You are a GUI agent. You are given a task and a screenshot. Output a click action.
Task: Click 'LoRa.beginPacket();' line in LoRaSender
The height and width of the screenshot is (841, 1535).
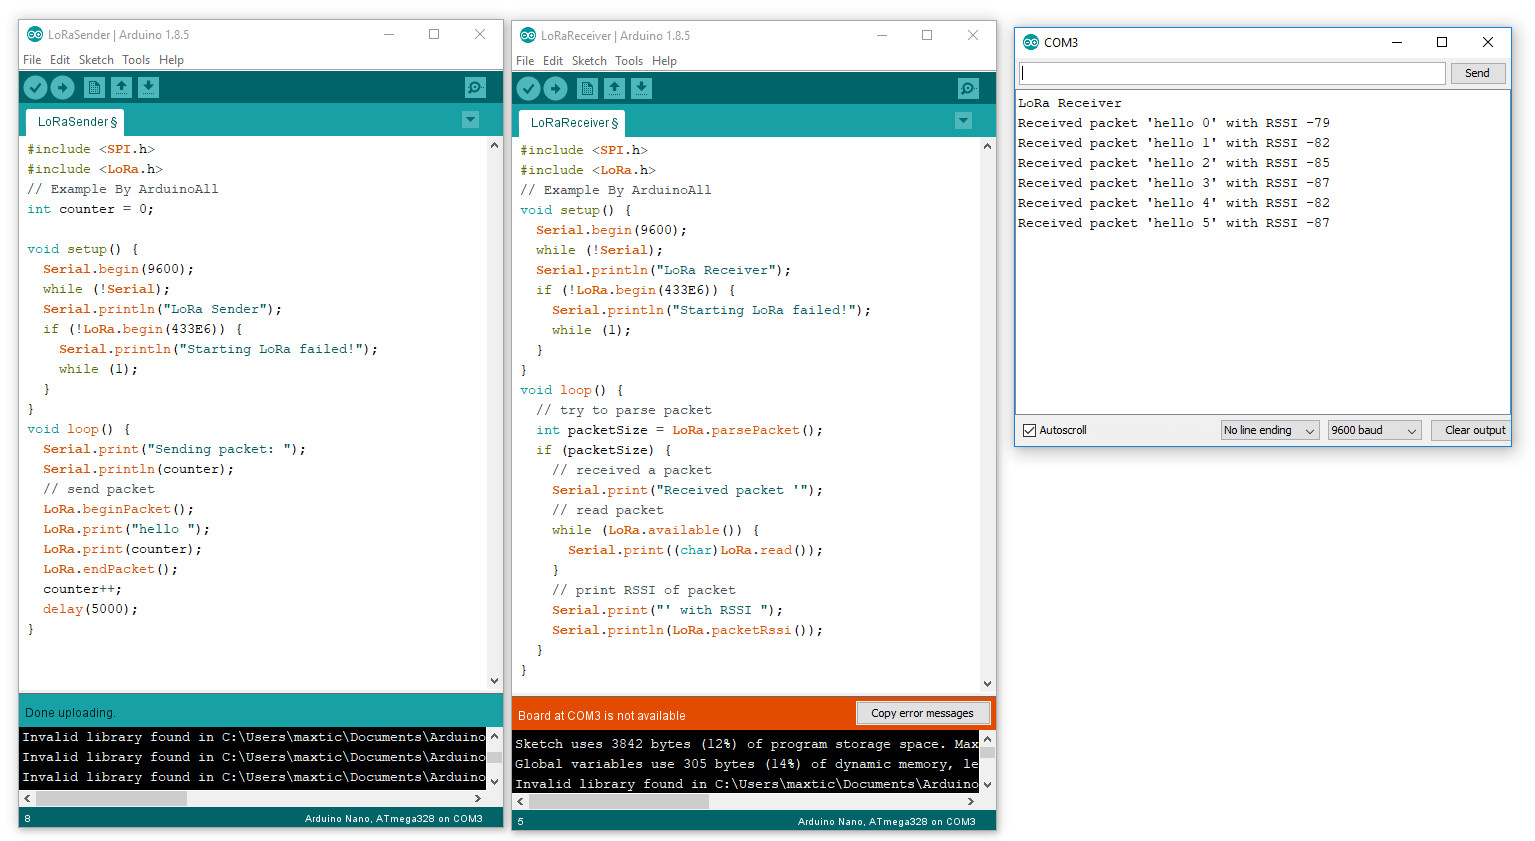coord(118,509)
